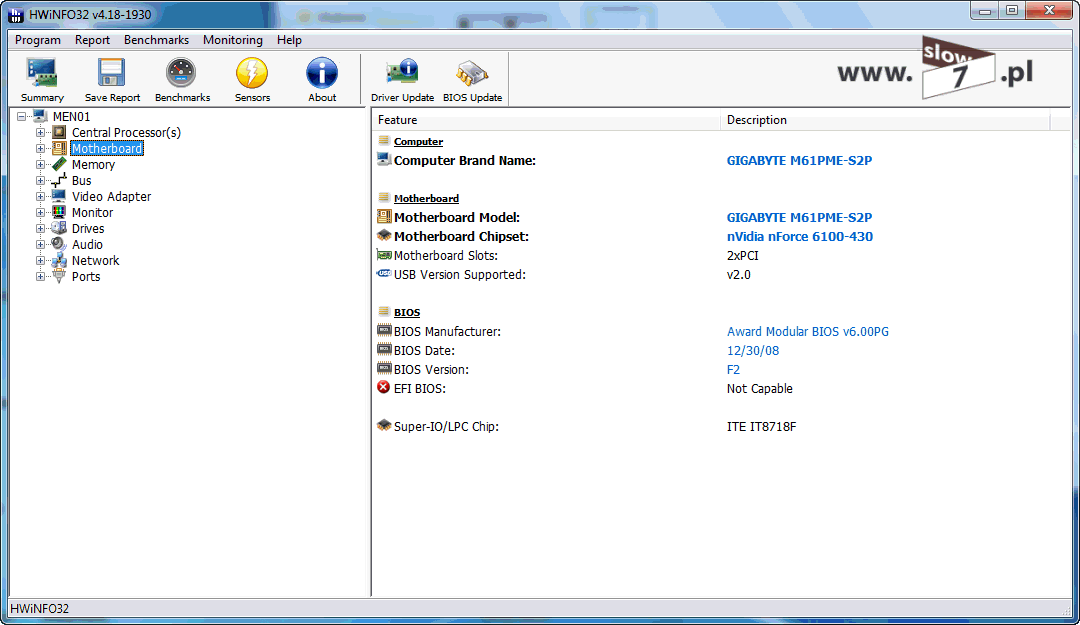
Task: Open the Help menu
Action: pyautogui.click(x=289, y=40)
